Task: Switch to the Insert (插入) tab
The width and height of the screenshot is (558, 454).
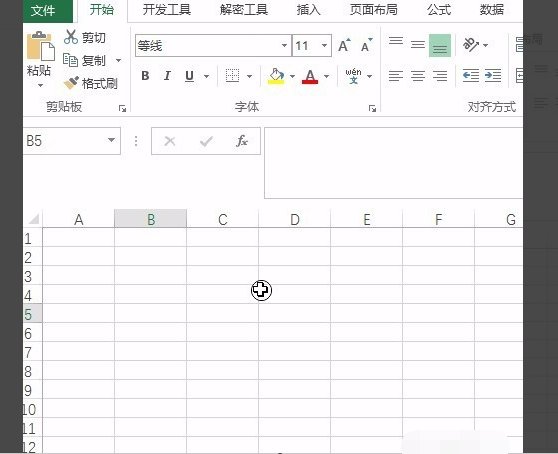Action: (309, 10)
